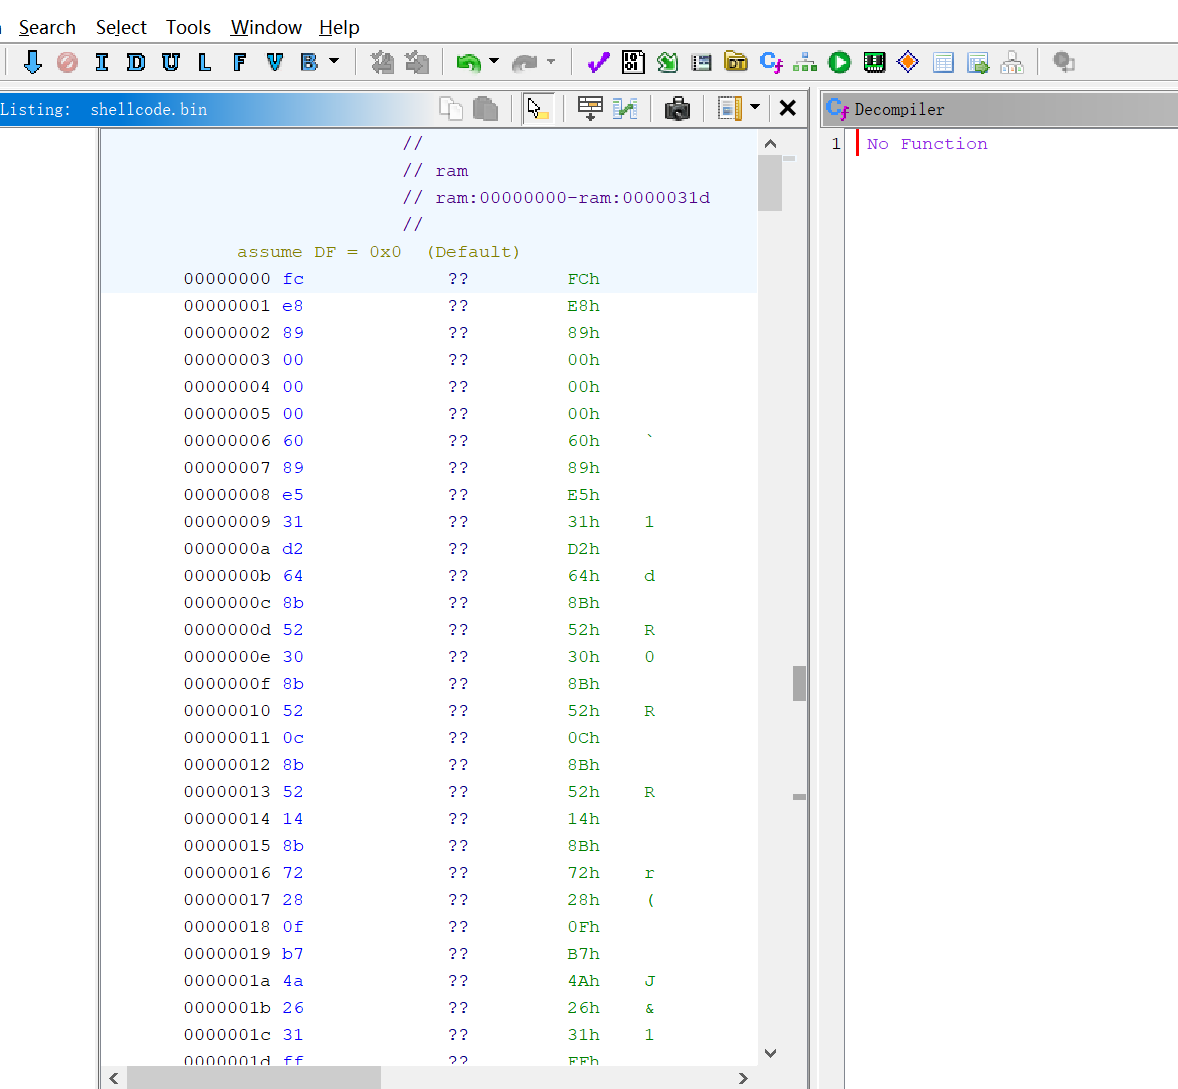Toggle mouse hover mode in the Listing
Viewport: 1178px width, 1089px height.
pos(538,108)
